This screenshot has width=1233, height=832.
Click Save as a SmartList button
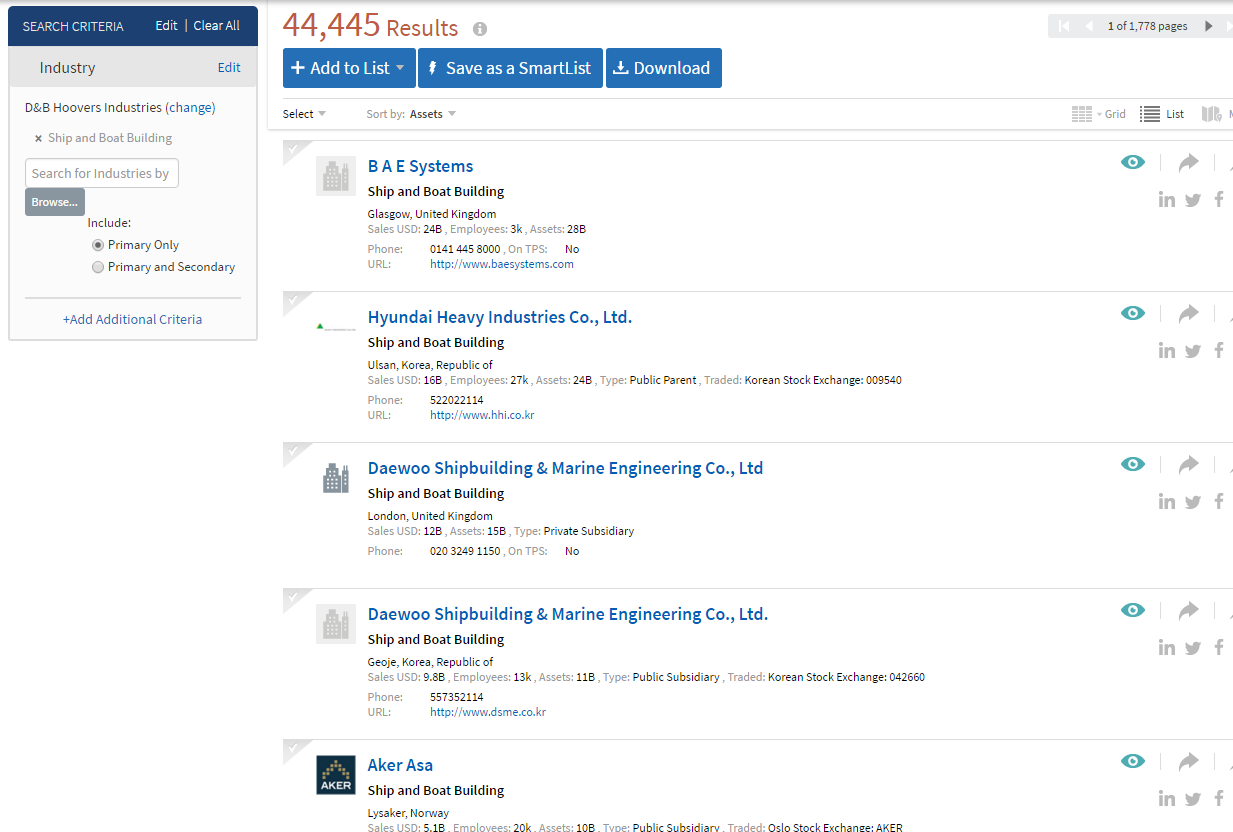(x=510, y=68)
